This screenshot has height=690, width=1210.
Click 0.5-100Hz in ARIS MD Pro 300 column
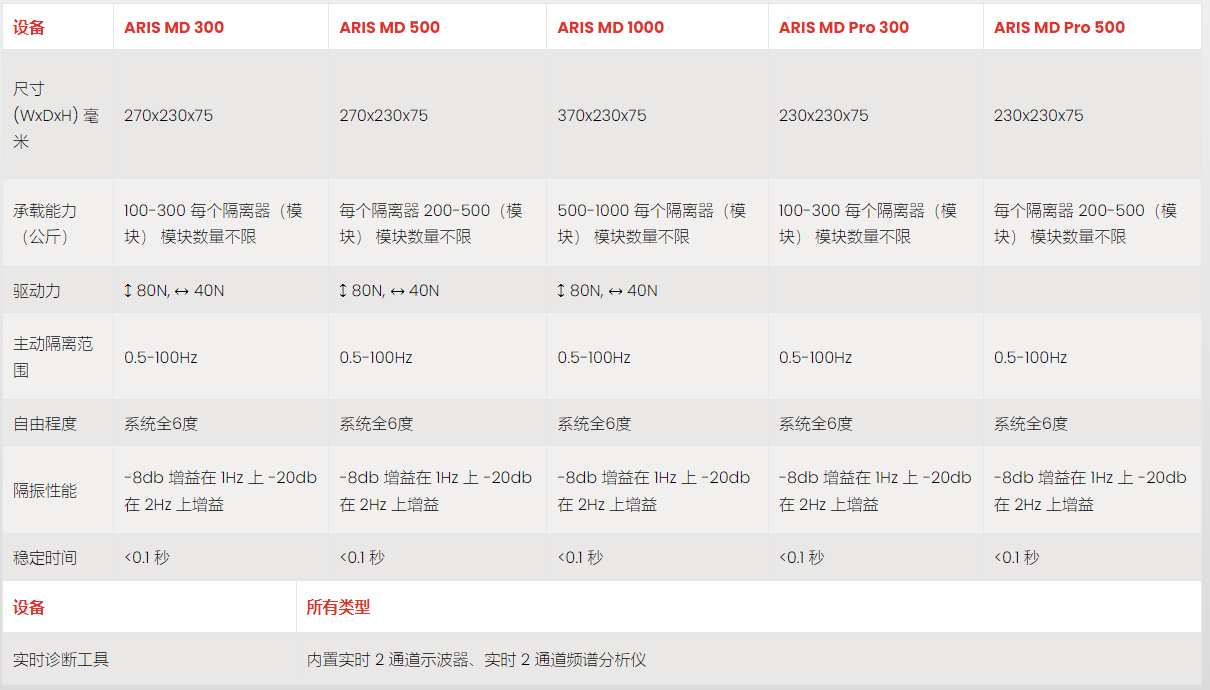coord(816,357)
